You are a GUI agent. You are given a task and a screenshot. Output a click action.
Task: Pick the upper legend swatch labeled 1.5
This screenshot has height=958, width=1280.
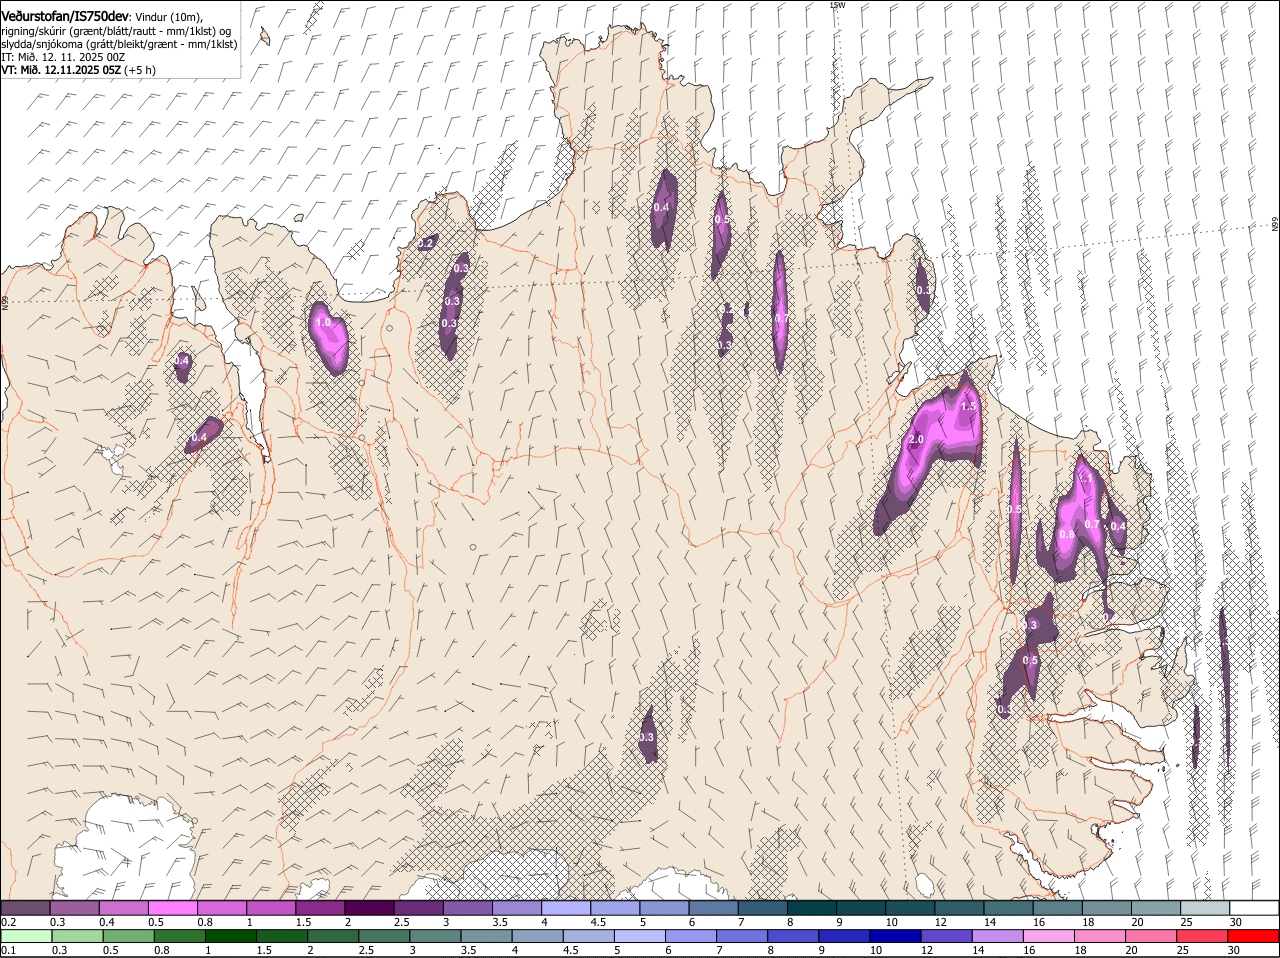tap(320, 907)
